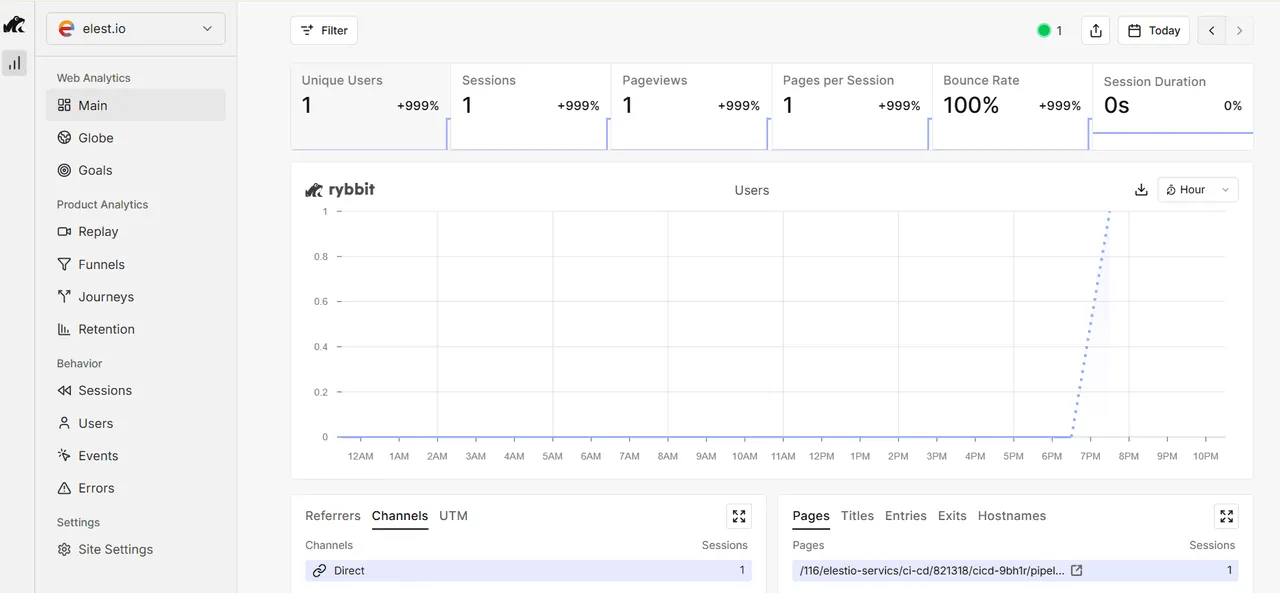
Task: Select the Unique Users stat card
Action: (370, 107)
